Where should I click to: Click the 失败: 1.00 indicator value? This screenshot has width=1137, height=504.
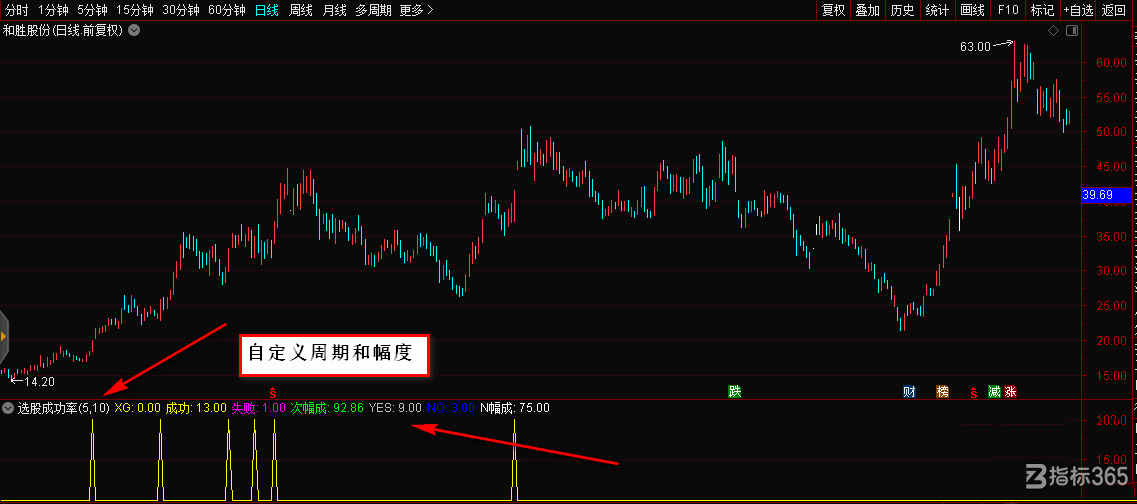click(258, 408)
